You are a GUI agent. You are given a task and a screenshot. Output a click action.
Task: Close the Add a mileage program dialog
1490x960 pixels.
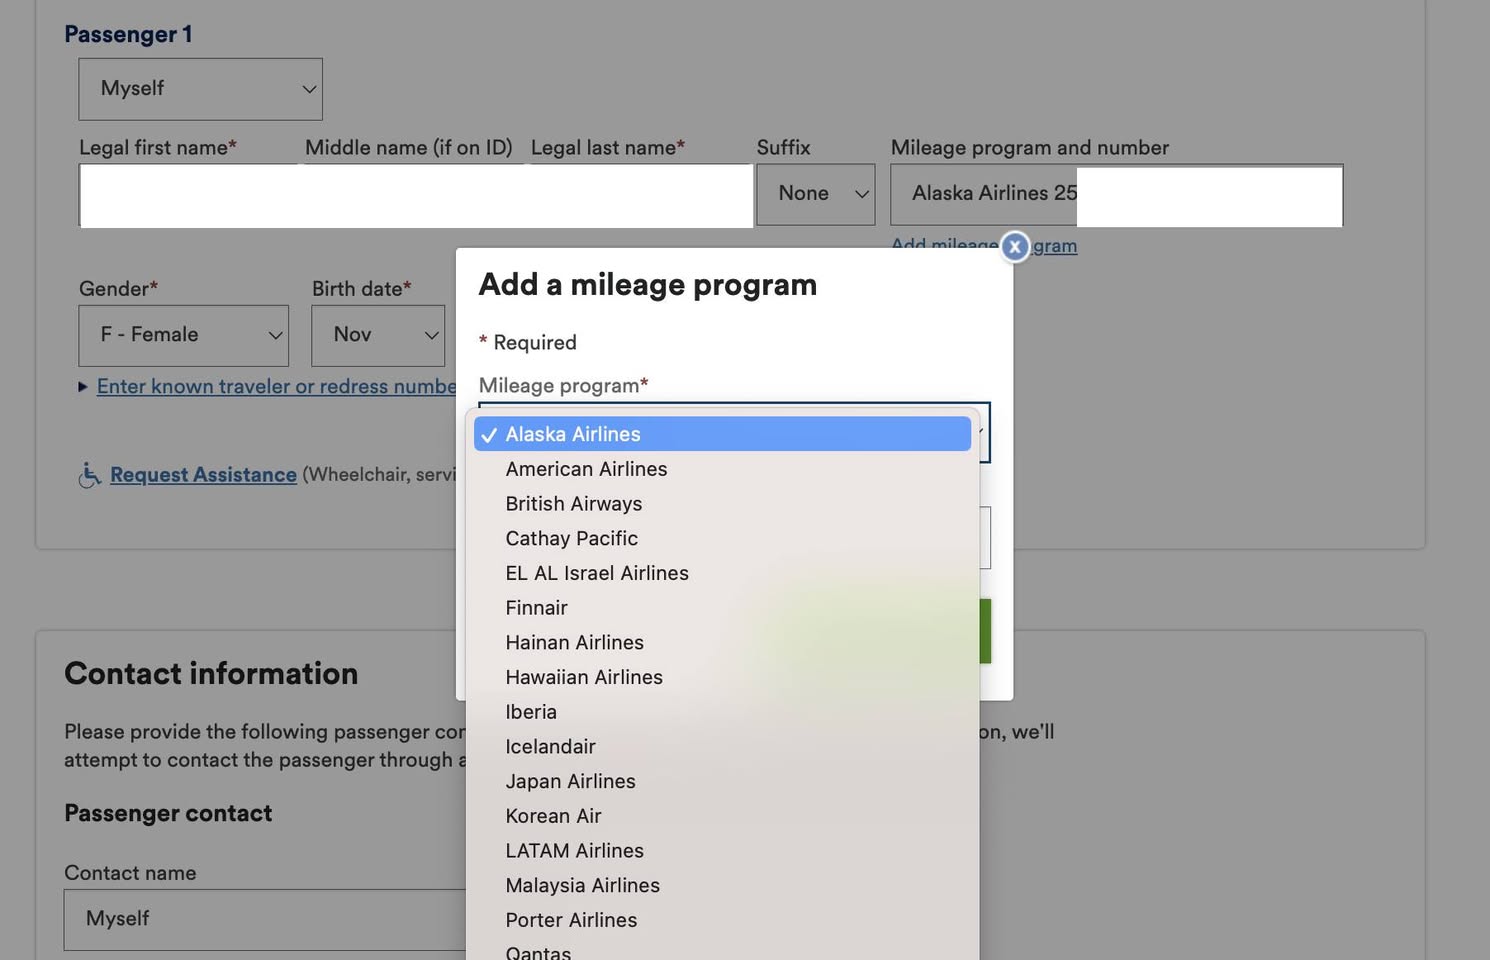[x=1014, y=246]
